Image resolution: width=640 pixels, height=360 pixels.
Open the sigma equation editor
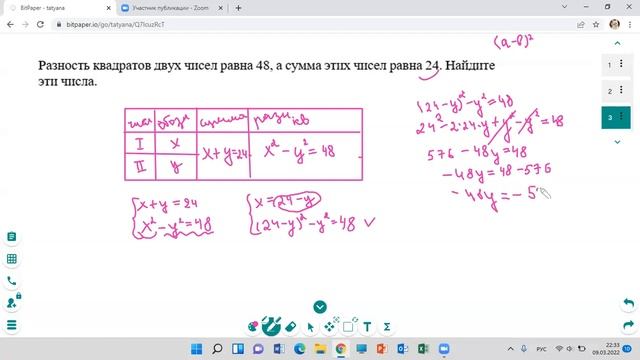point(387,327)
